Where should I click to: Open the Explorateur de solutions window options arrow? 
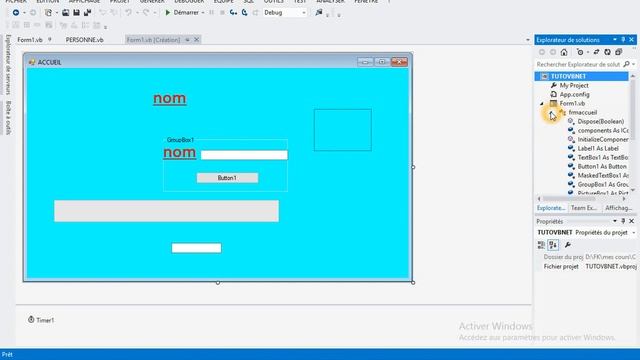click(615, 40)
